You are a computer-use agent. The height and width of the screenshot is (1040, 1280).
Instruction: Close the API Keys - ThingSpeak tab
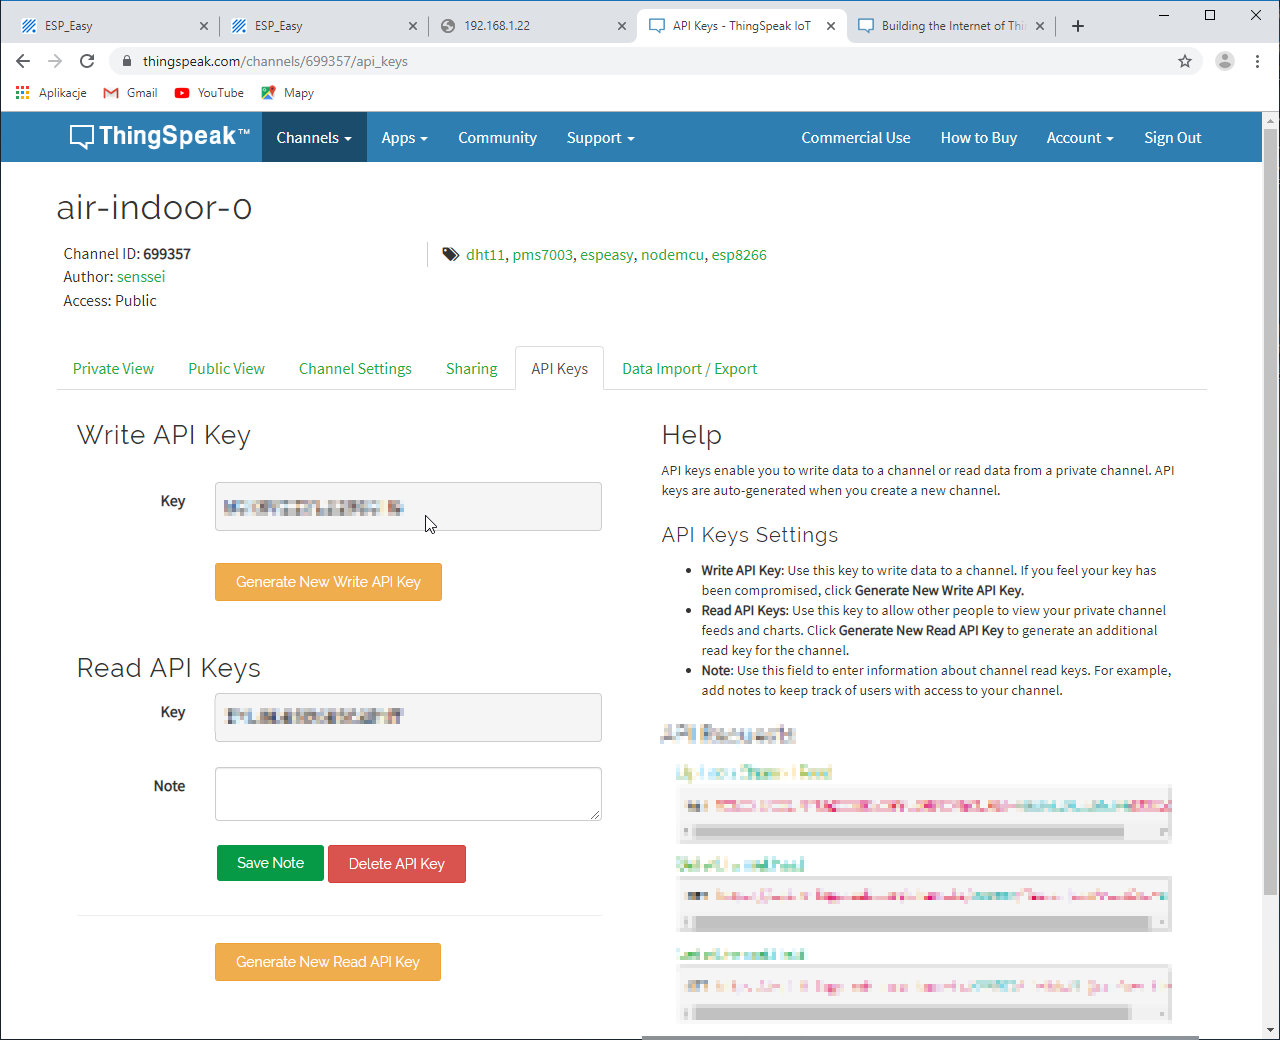[831, 26]
